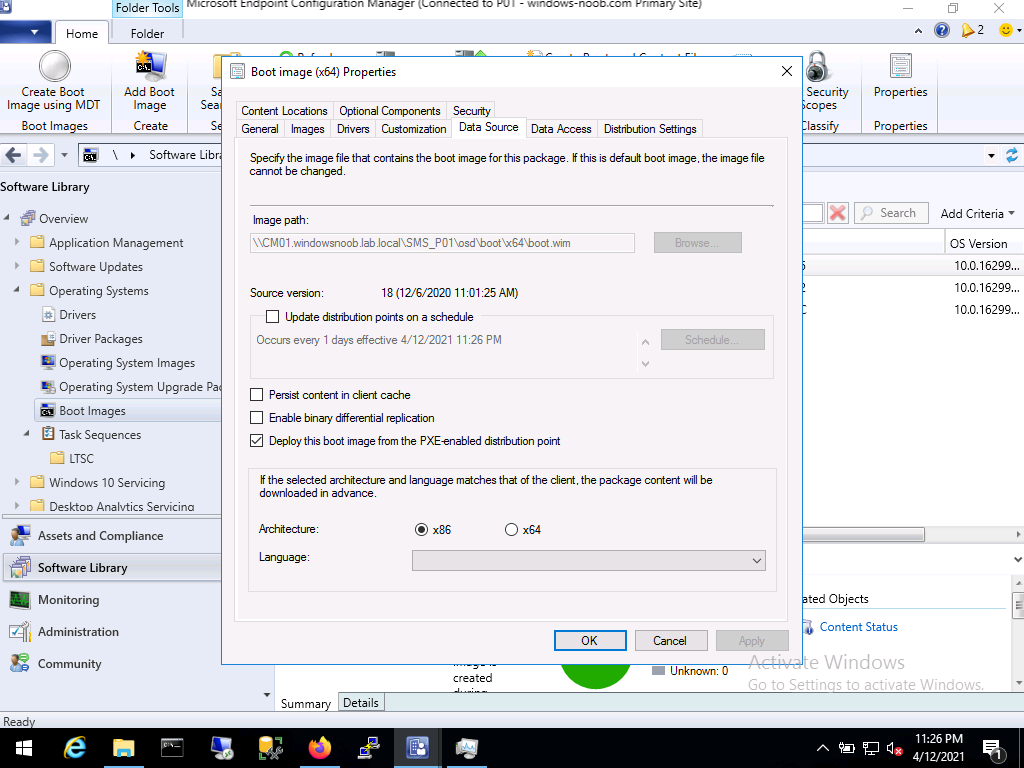Click the horizontal scrollbar in list view
Viewport: 1024px width, 768px height.
coord(863,535)
